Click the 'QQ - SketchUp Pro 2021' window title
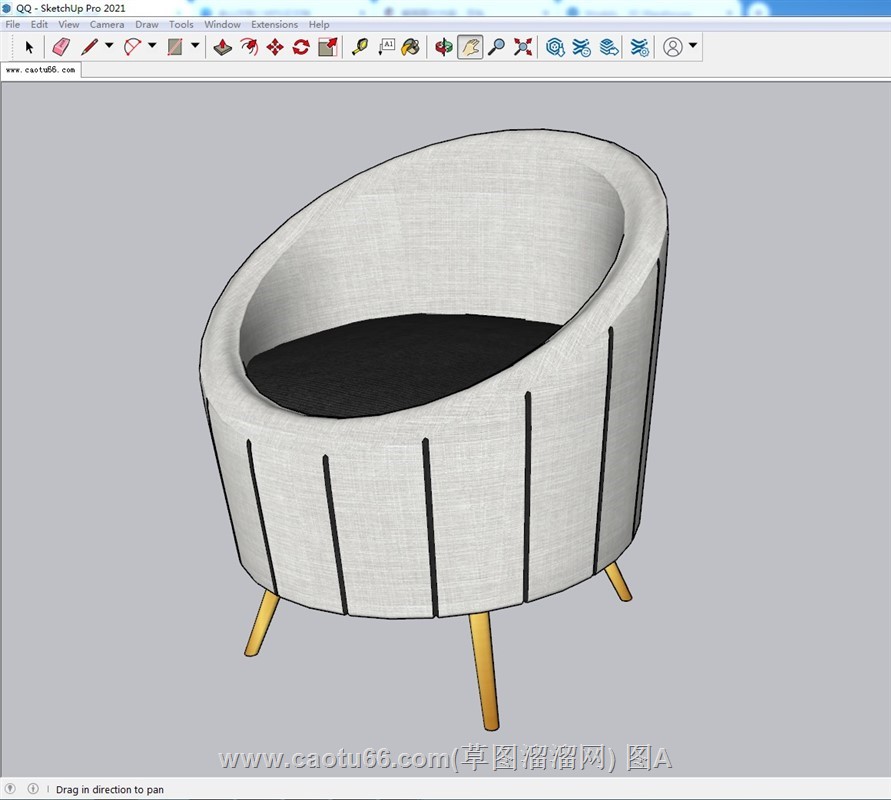This screenshot has width=891, height=800. tap(70, 8)
